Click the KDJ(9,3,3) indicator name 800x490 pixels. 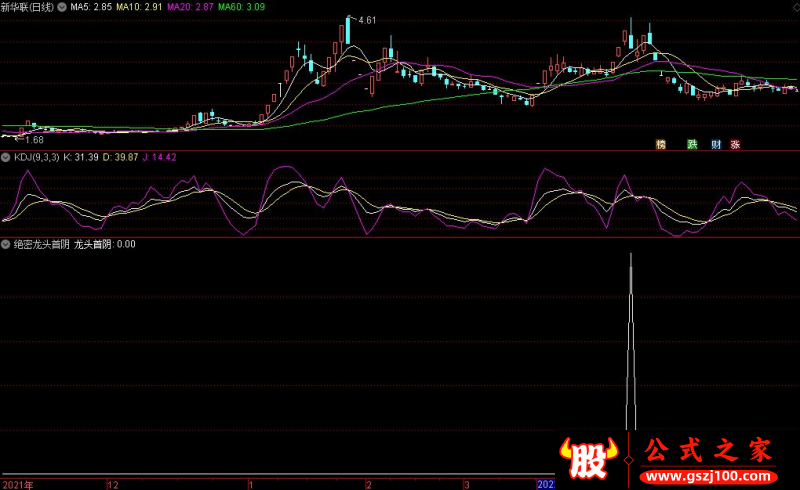pos(36,157)
